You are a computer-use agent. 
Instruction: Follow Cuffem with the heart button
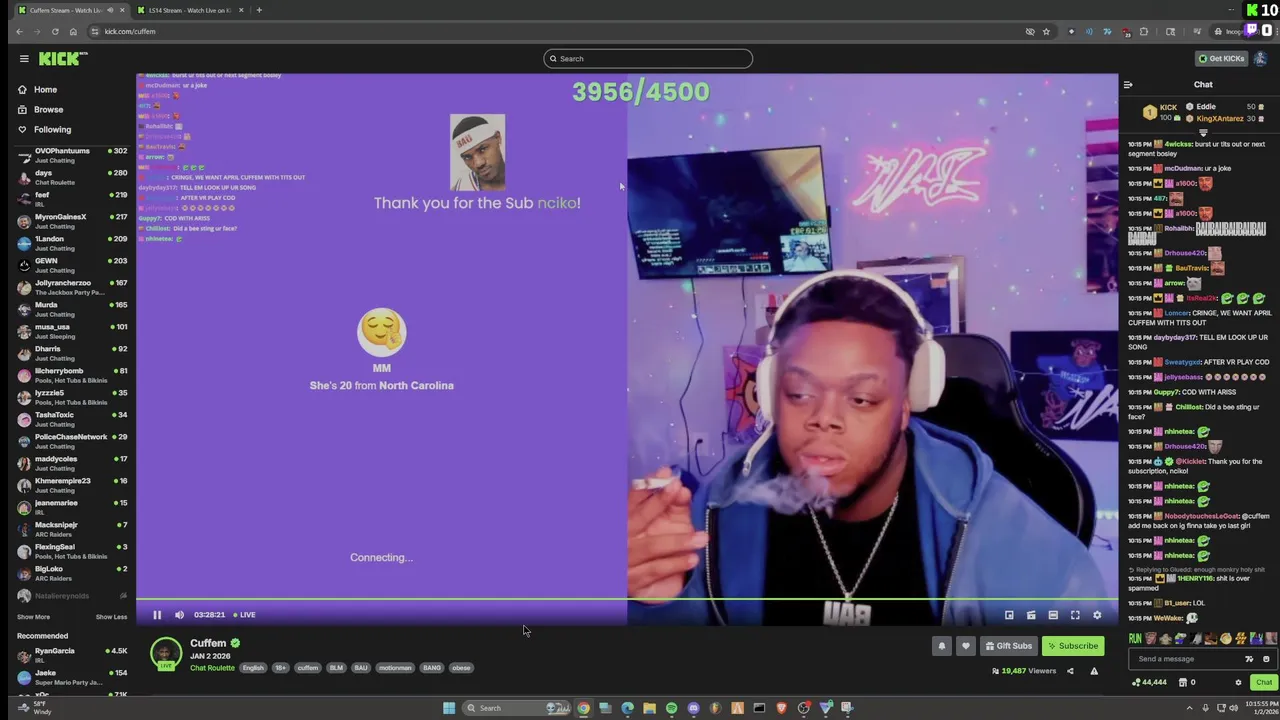pyautogui.click(x=965, y=646)
